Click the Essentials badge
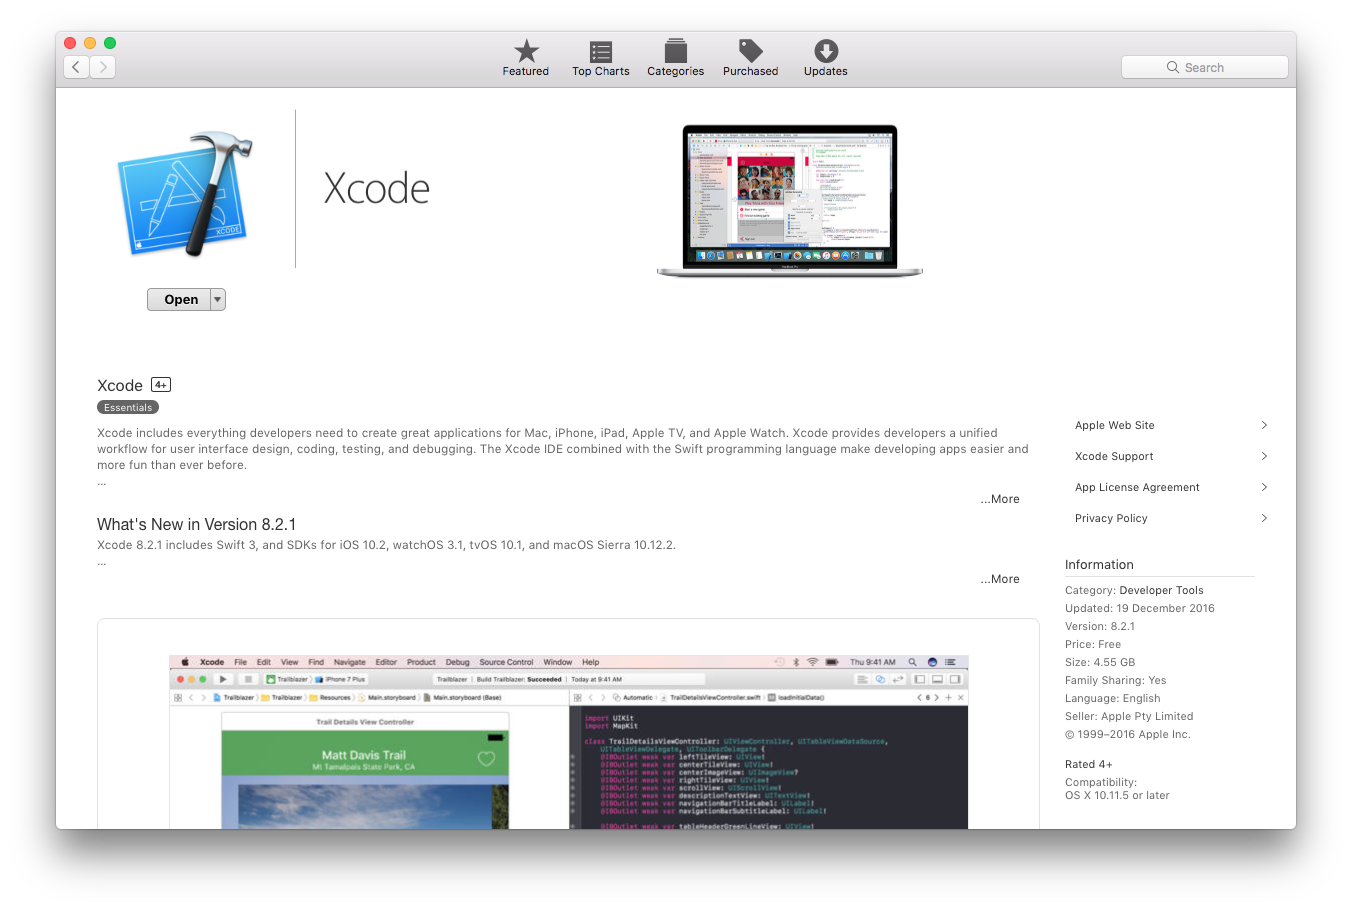Image resolution: width=1352 pixels, height=909 pixels. coord(128,407)
